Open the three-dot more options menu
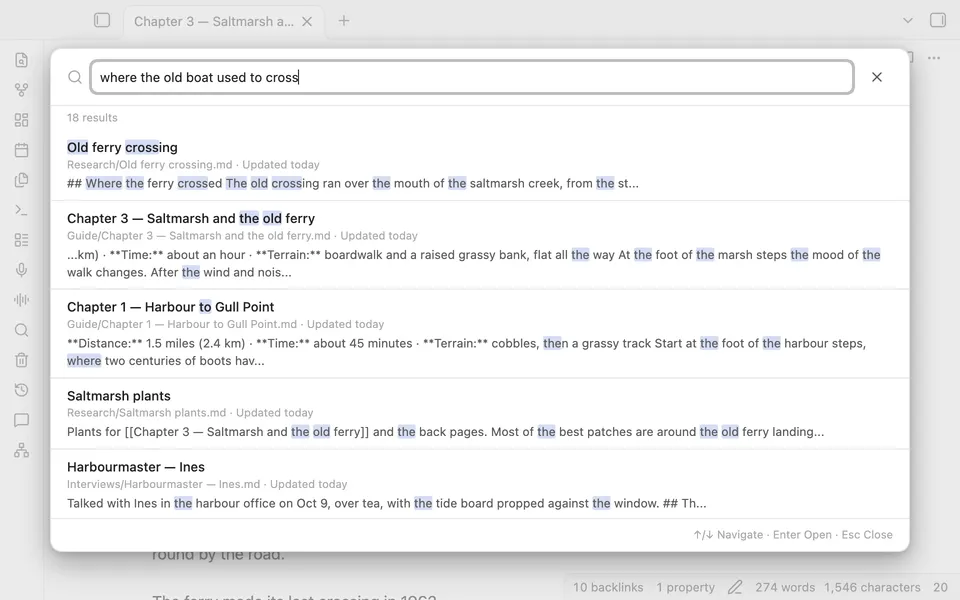The width and height of the screenshot is (960, 600). [934, 58]
